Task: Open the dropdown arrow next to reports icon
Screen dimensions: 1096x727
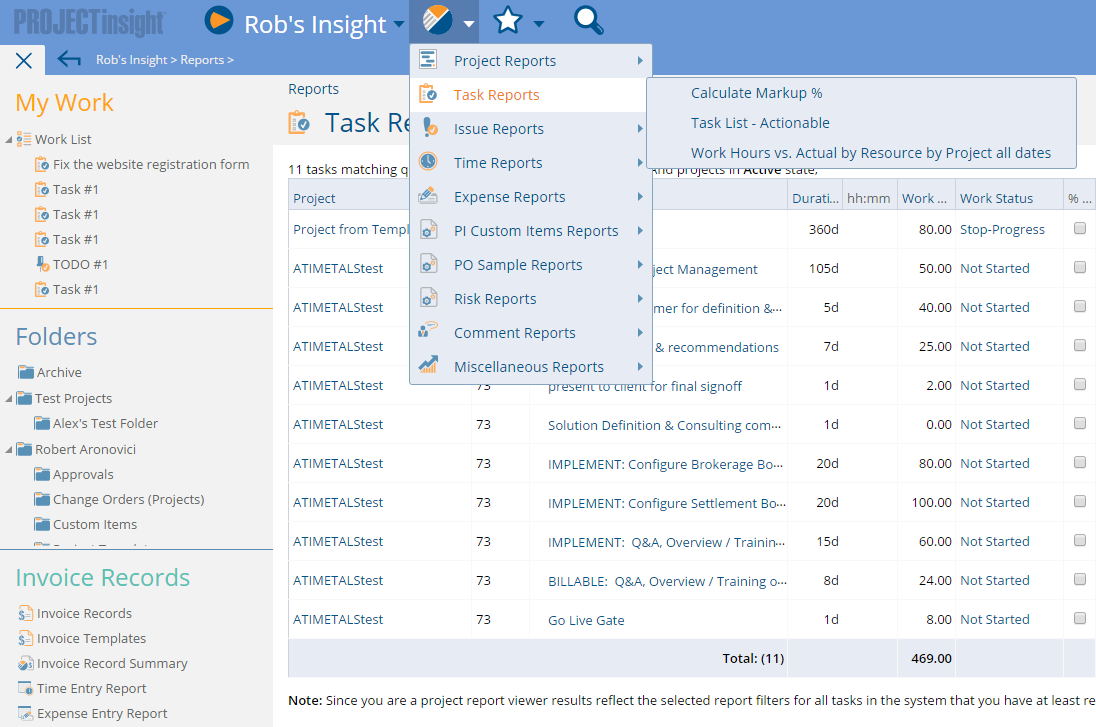Action: 469,24
